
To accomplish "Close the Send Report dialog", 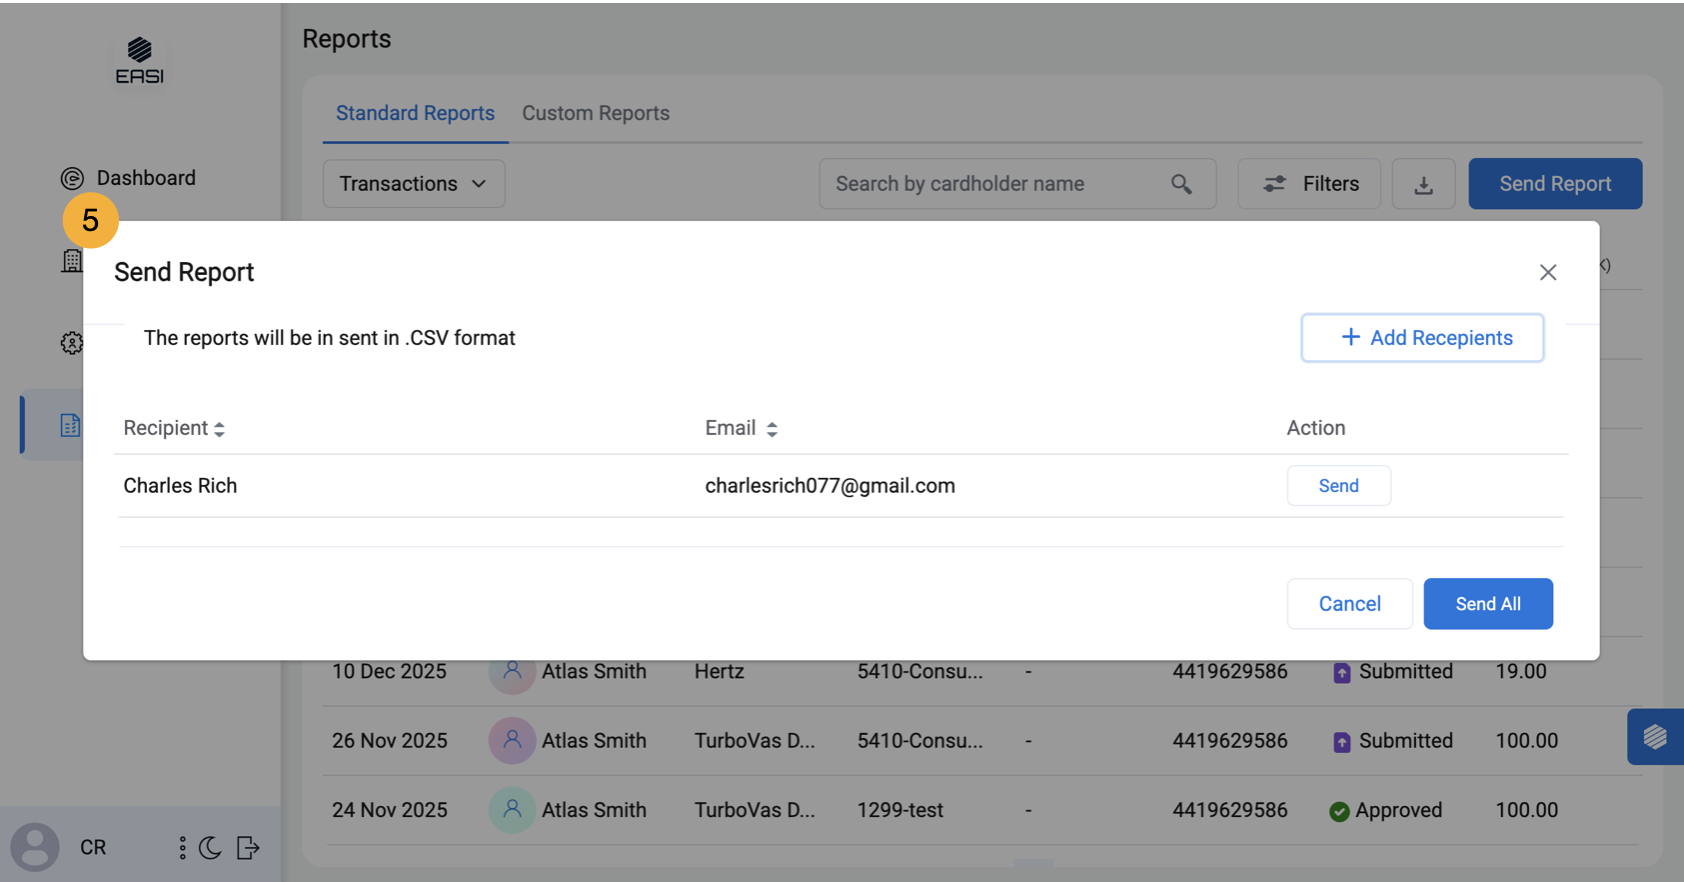I will point(1548,272).
